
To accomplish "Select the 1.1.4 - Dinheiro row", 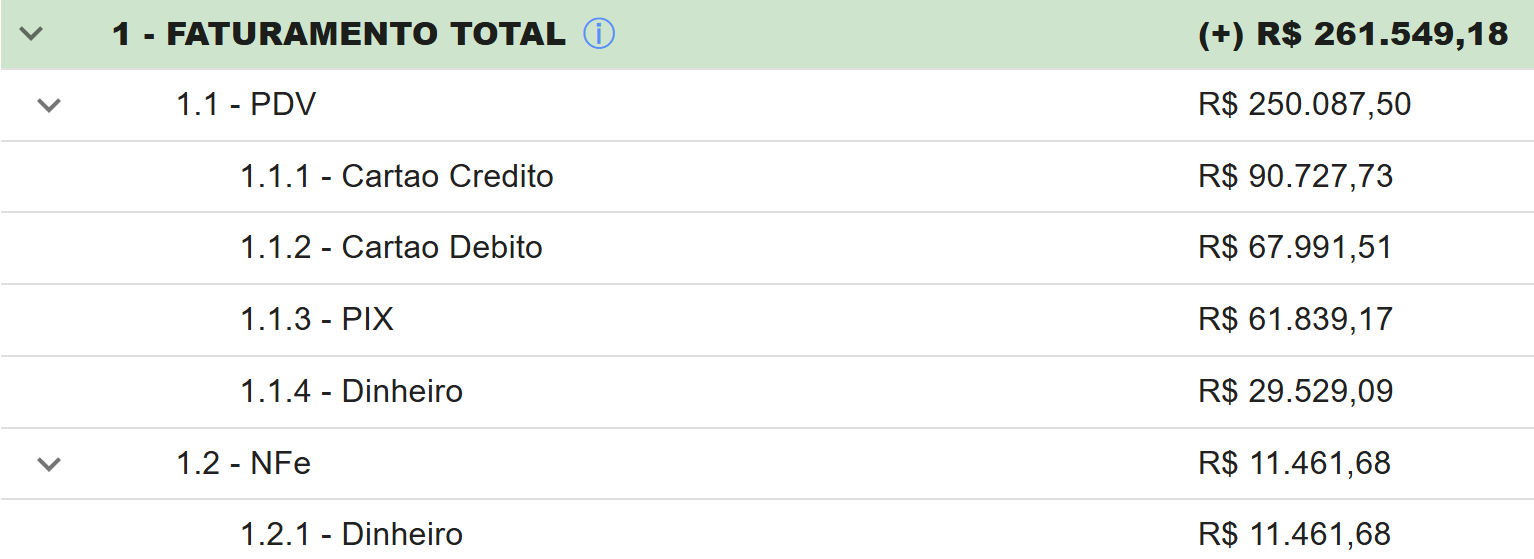I will (x=351, y=390).
